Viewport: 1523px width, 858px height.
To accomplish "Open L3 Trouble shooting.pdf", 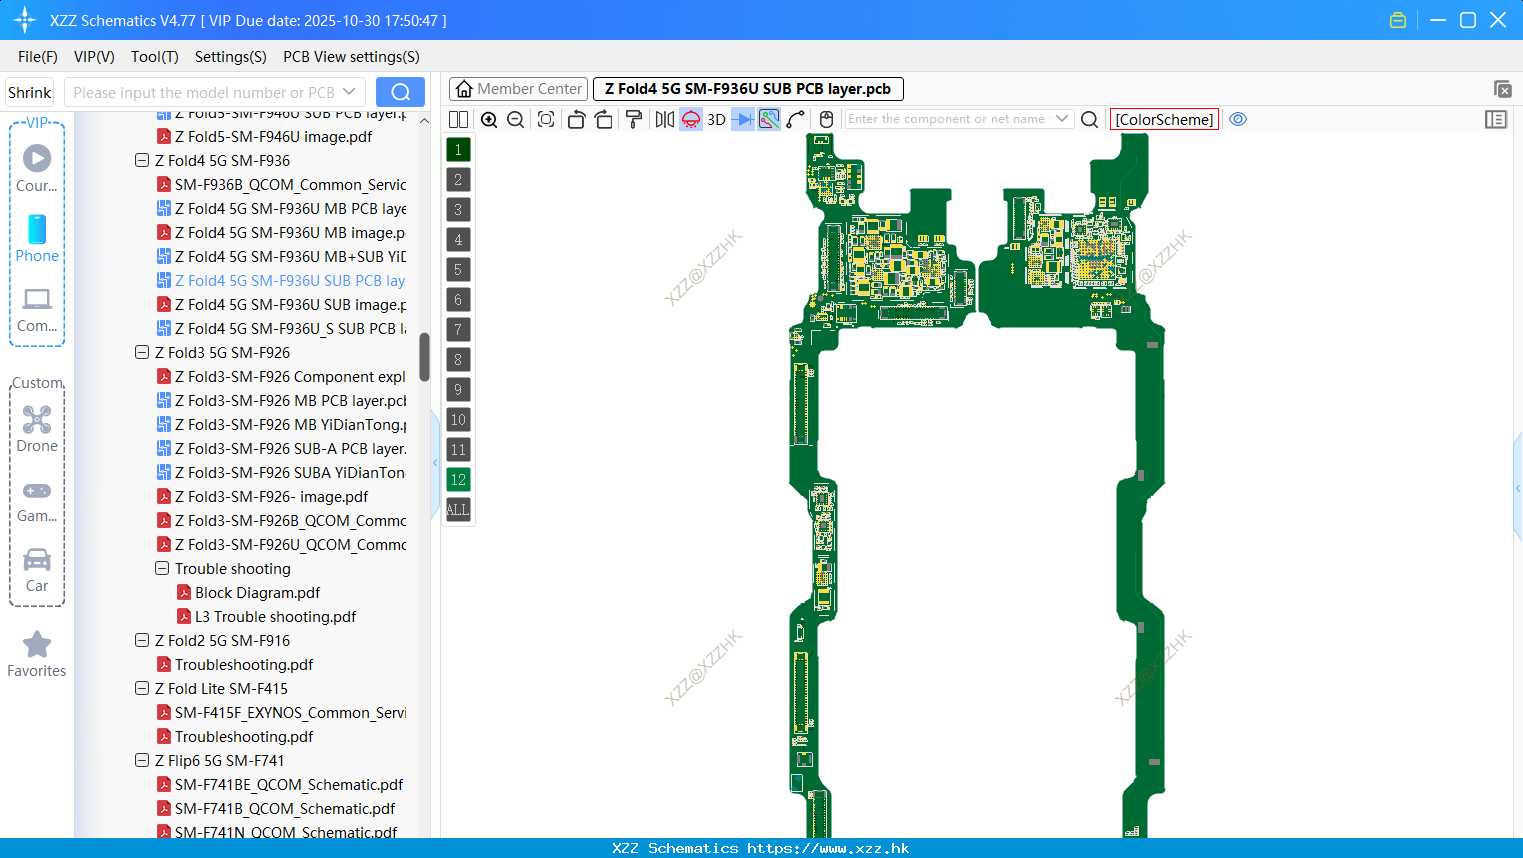I will pyautogui.click(x=266, y=616).
